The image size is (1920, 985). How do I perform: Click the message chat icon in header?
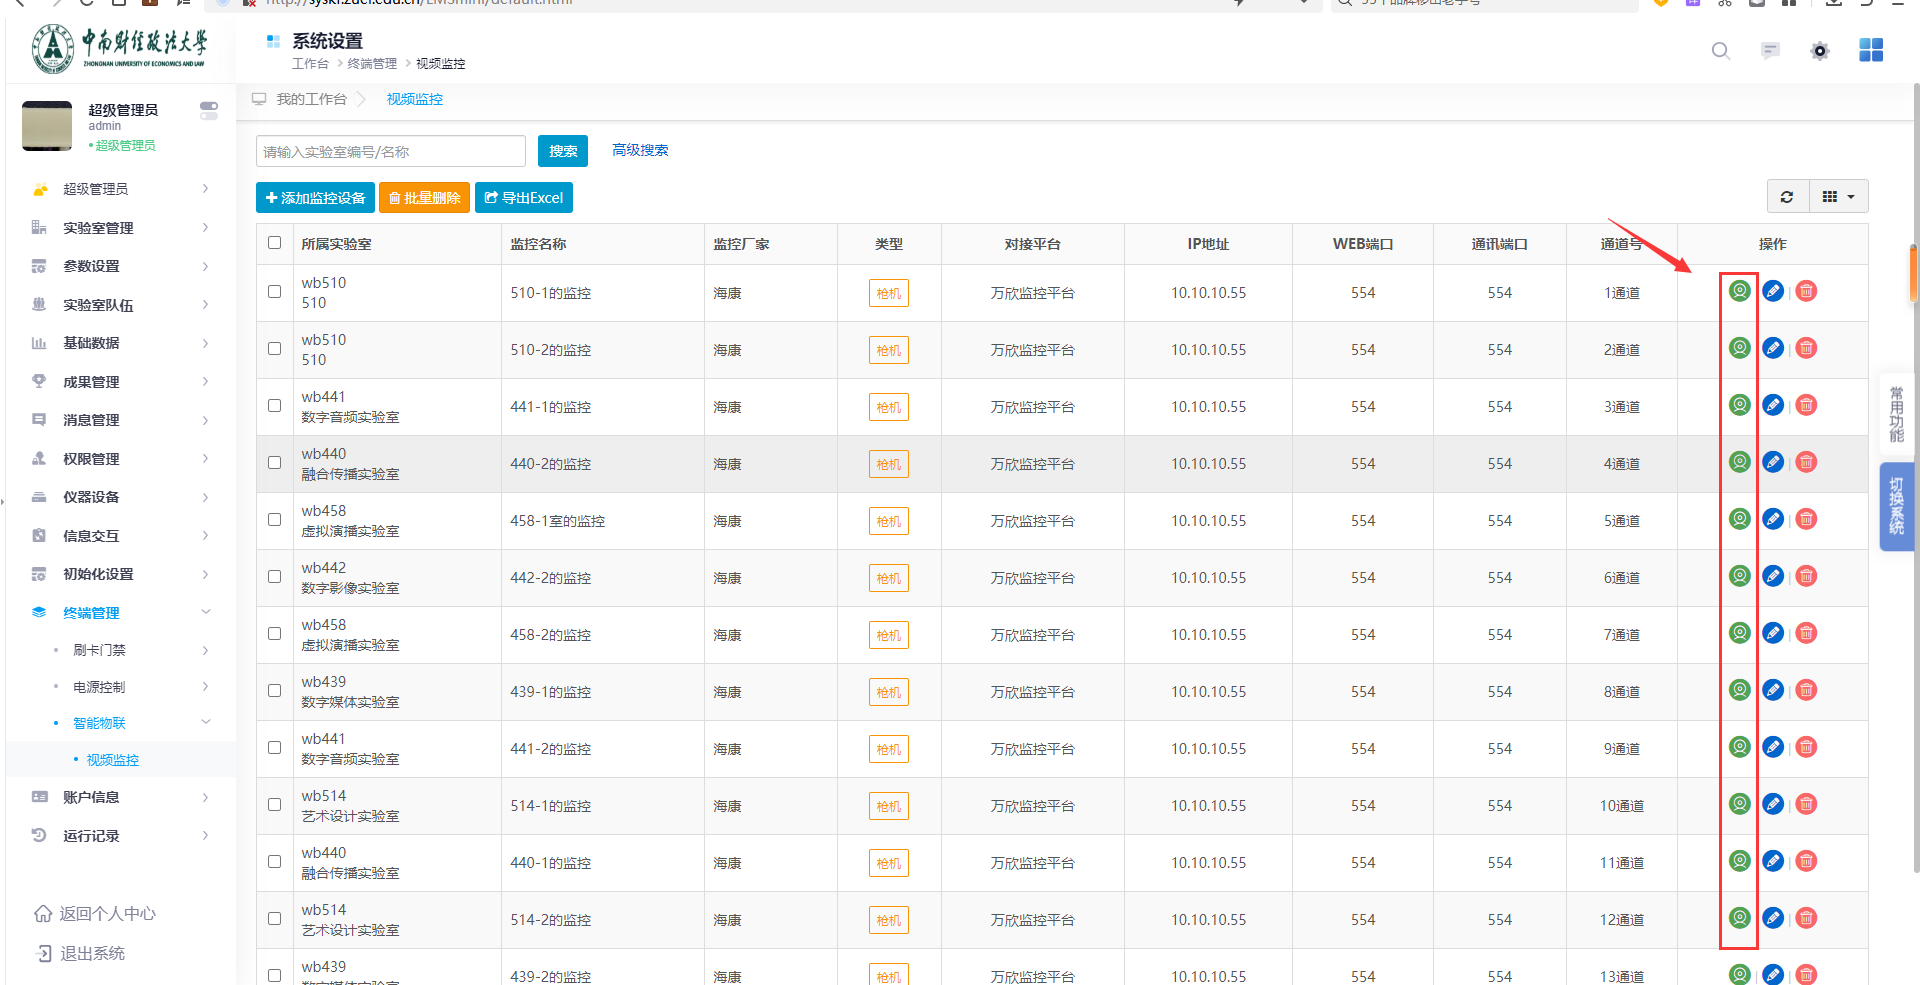tap(1769, 51)
